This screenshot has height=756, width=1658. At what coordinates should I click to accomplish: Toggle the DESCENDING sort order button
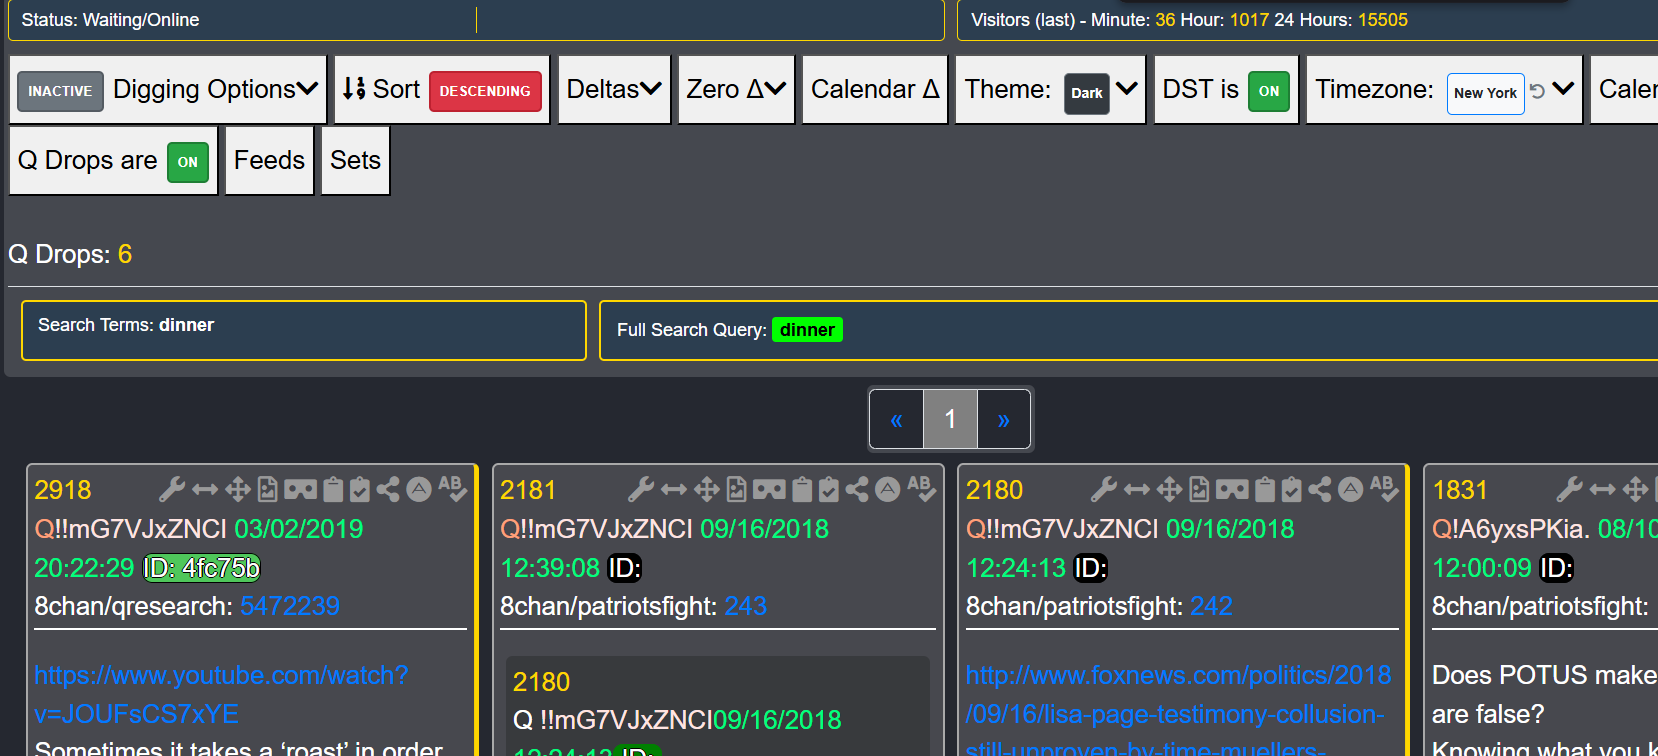click(485, 91)
